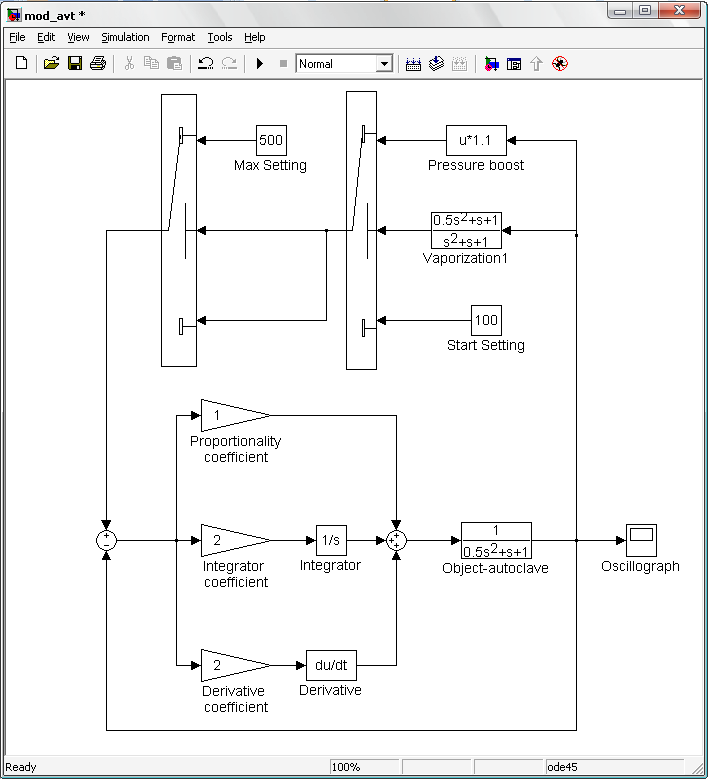
Task: Click the Debug toolbar icon
Action: pos(560,64)
